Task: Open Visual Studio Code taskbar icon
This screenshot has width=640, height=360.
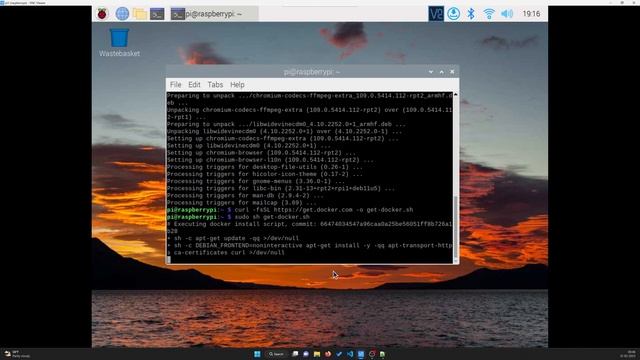Action: (x=350, y=354)
